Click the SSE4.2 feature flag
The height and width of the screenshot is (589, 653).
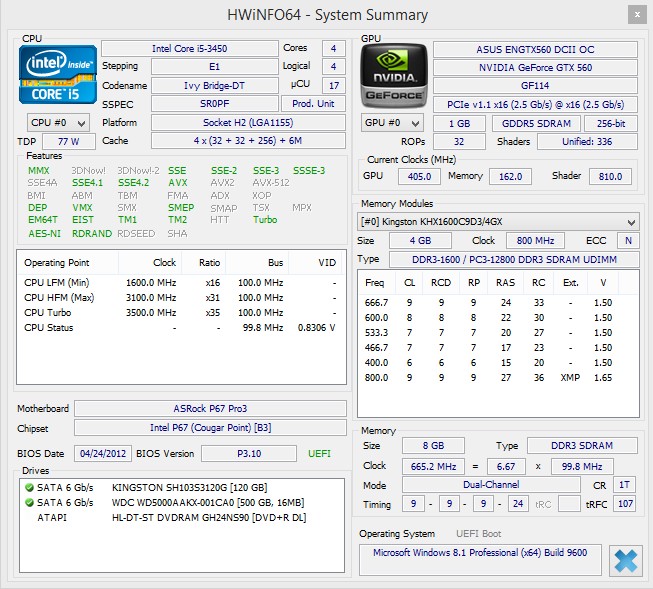pyautogui.click(x=133, y=183)
